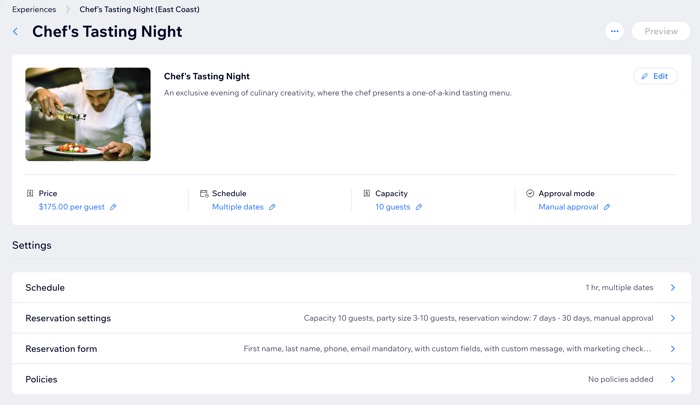The image size is (700, 405).
Task: Expand the Policies row chevron
Action: pyautogui.click(x=672, y=380)
